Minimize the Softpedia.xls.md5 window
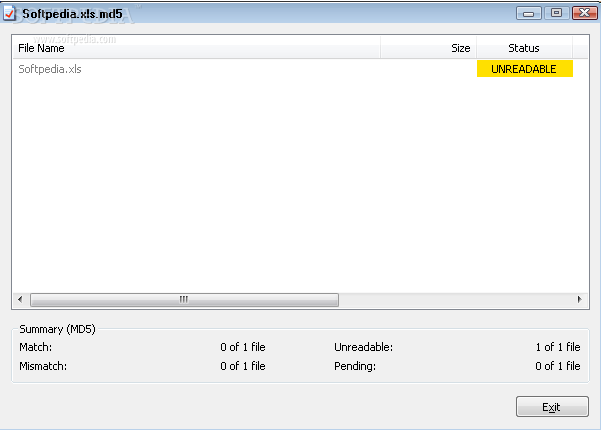Image resolution: width=601 pixels, height=430 pixels. point(529,13)
